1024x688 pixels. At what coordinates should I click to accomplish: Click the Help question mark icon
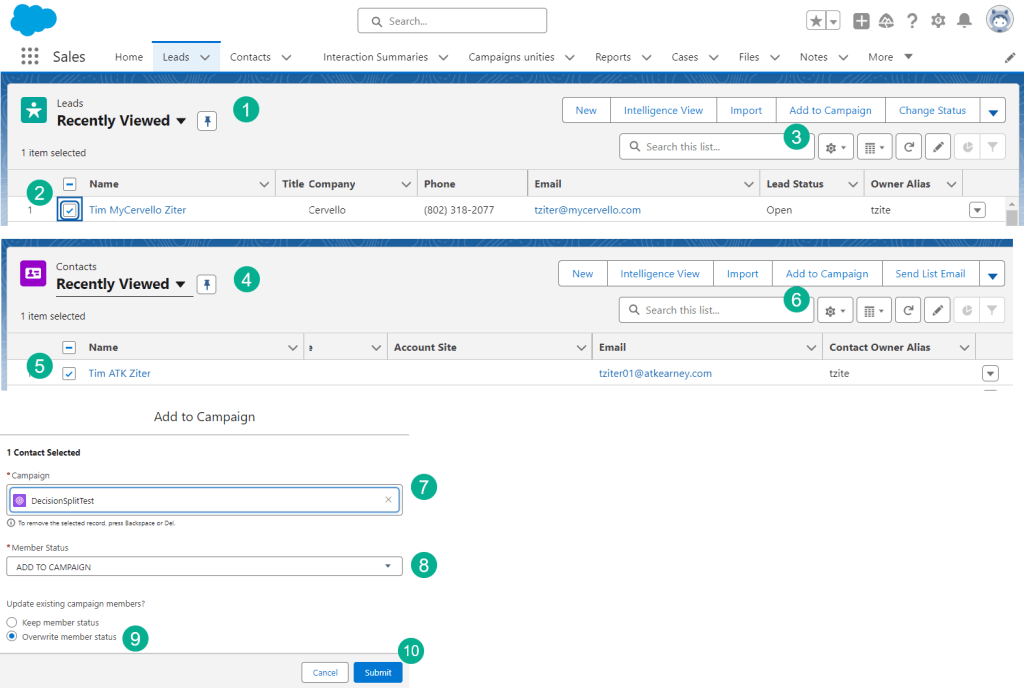tap(912, 20)
